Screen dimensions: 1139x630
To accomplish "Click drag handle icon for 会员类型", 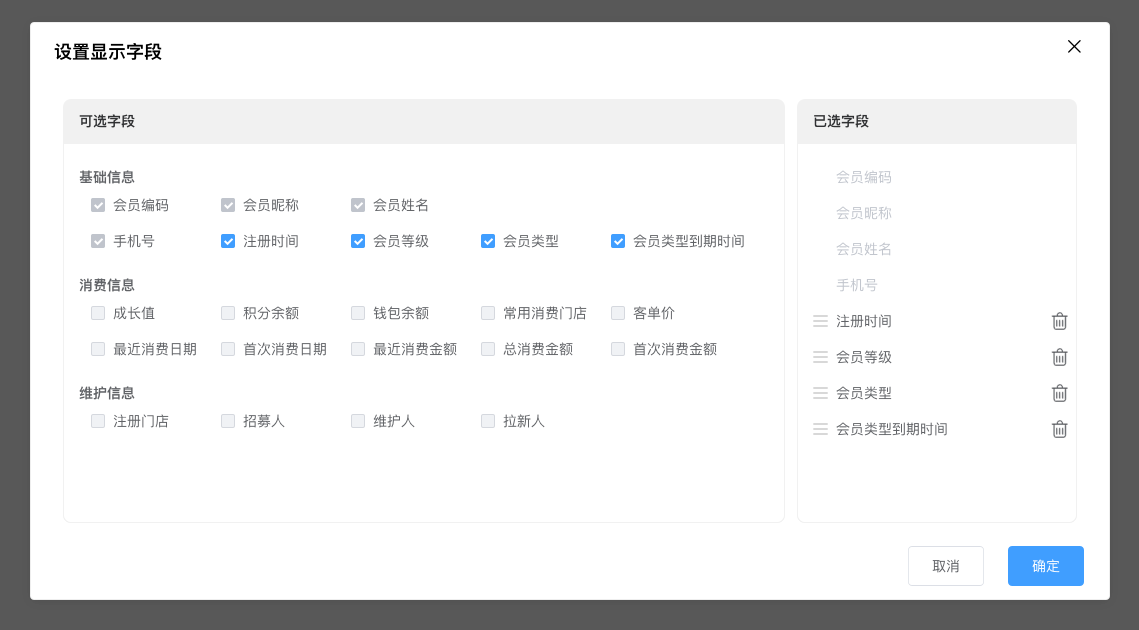I will tap(820, 393).
